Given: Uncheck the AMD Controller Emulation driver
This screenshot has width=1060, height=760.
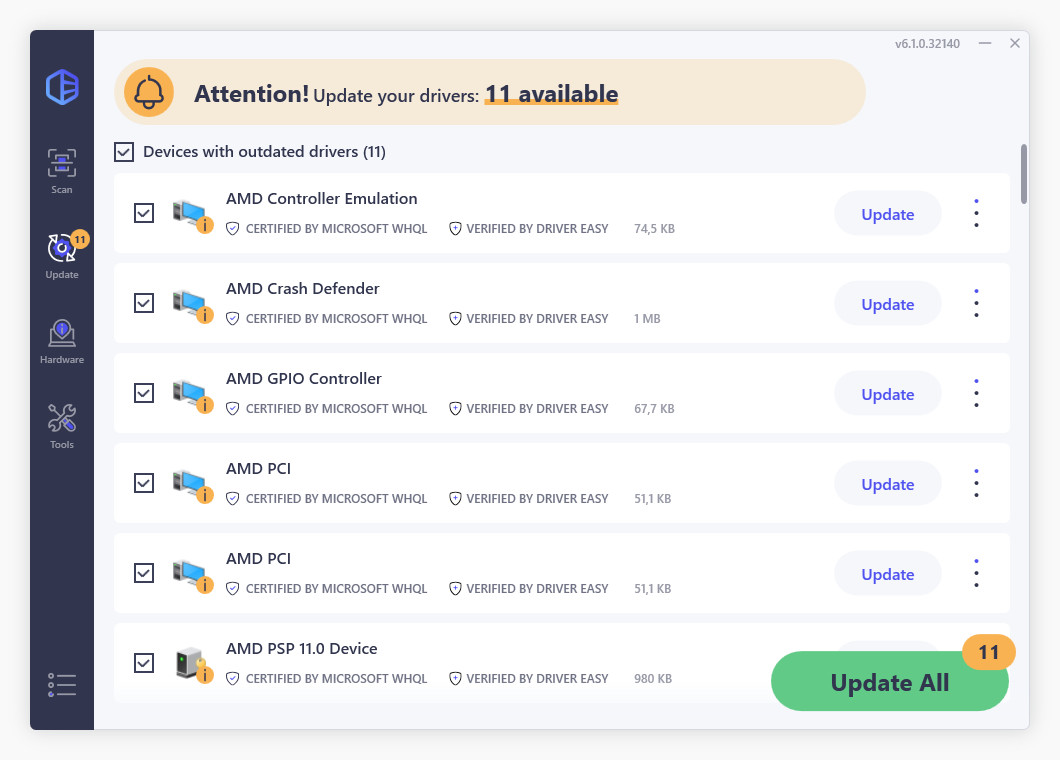Looking at the screenshot, I should point(144,213).
